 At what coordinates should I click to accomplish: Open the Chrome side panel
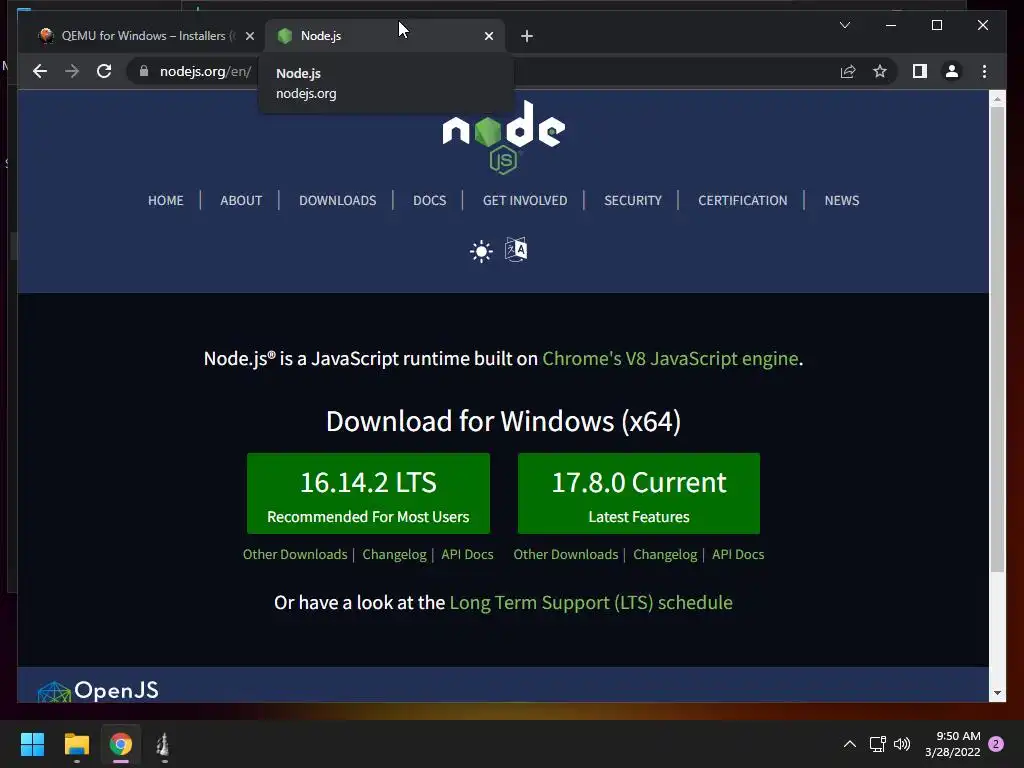(920, 71)
